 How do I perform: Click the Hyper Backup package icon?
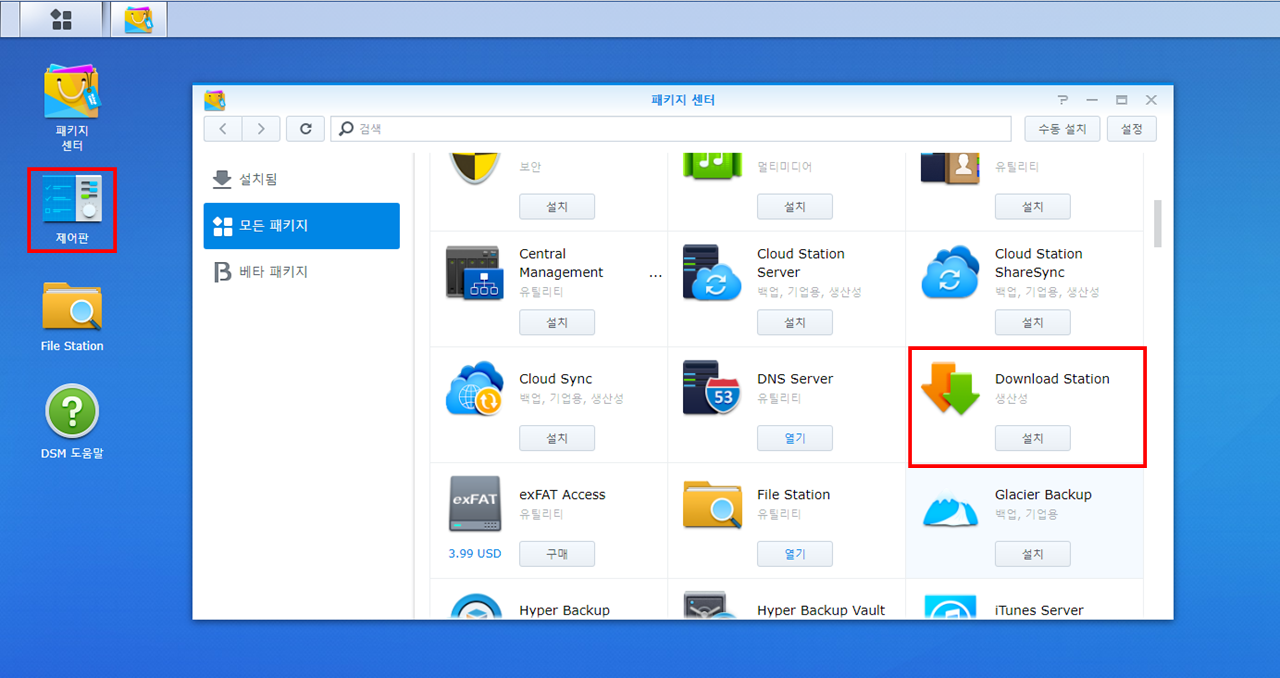point(474,606)
